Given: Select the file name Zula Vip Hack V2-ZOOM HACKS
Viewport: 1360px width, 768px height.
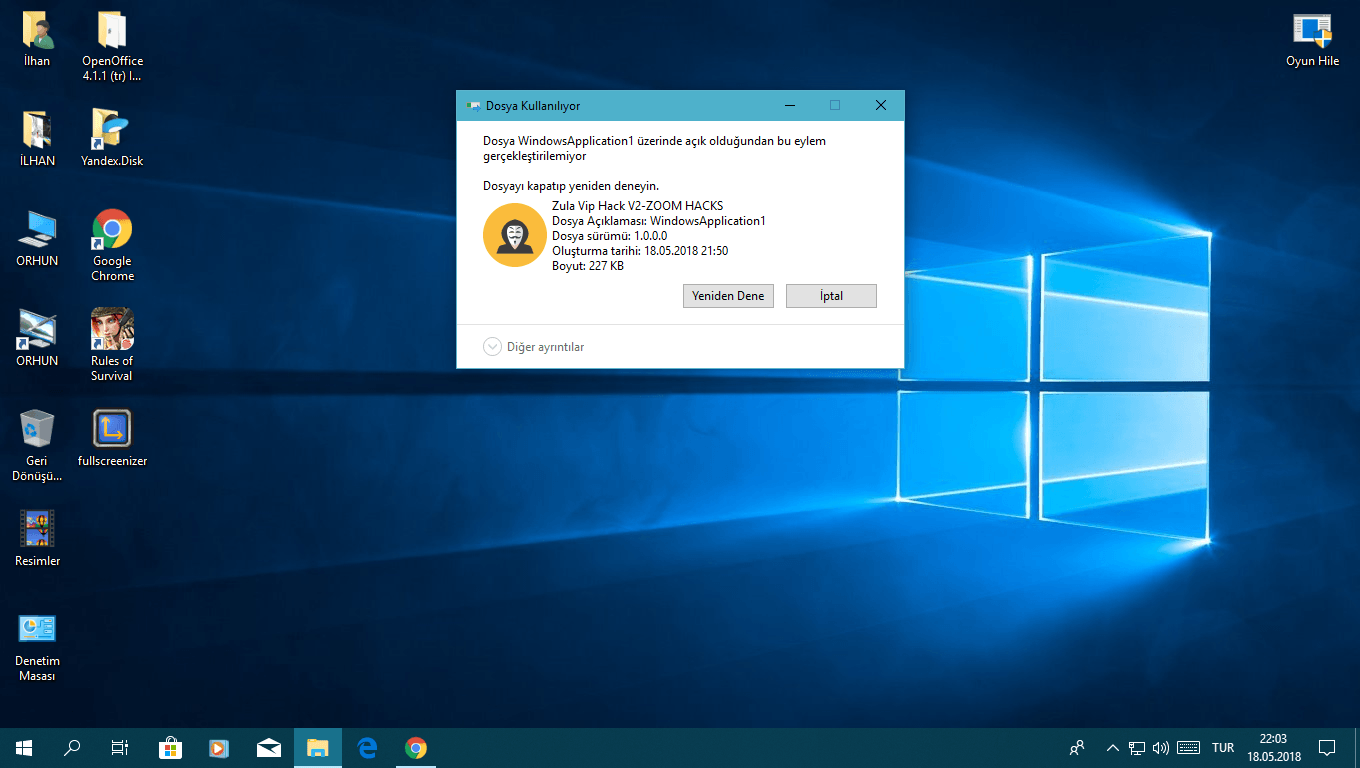Looking at the screenshot, I should 637,206.
